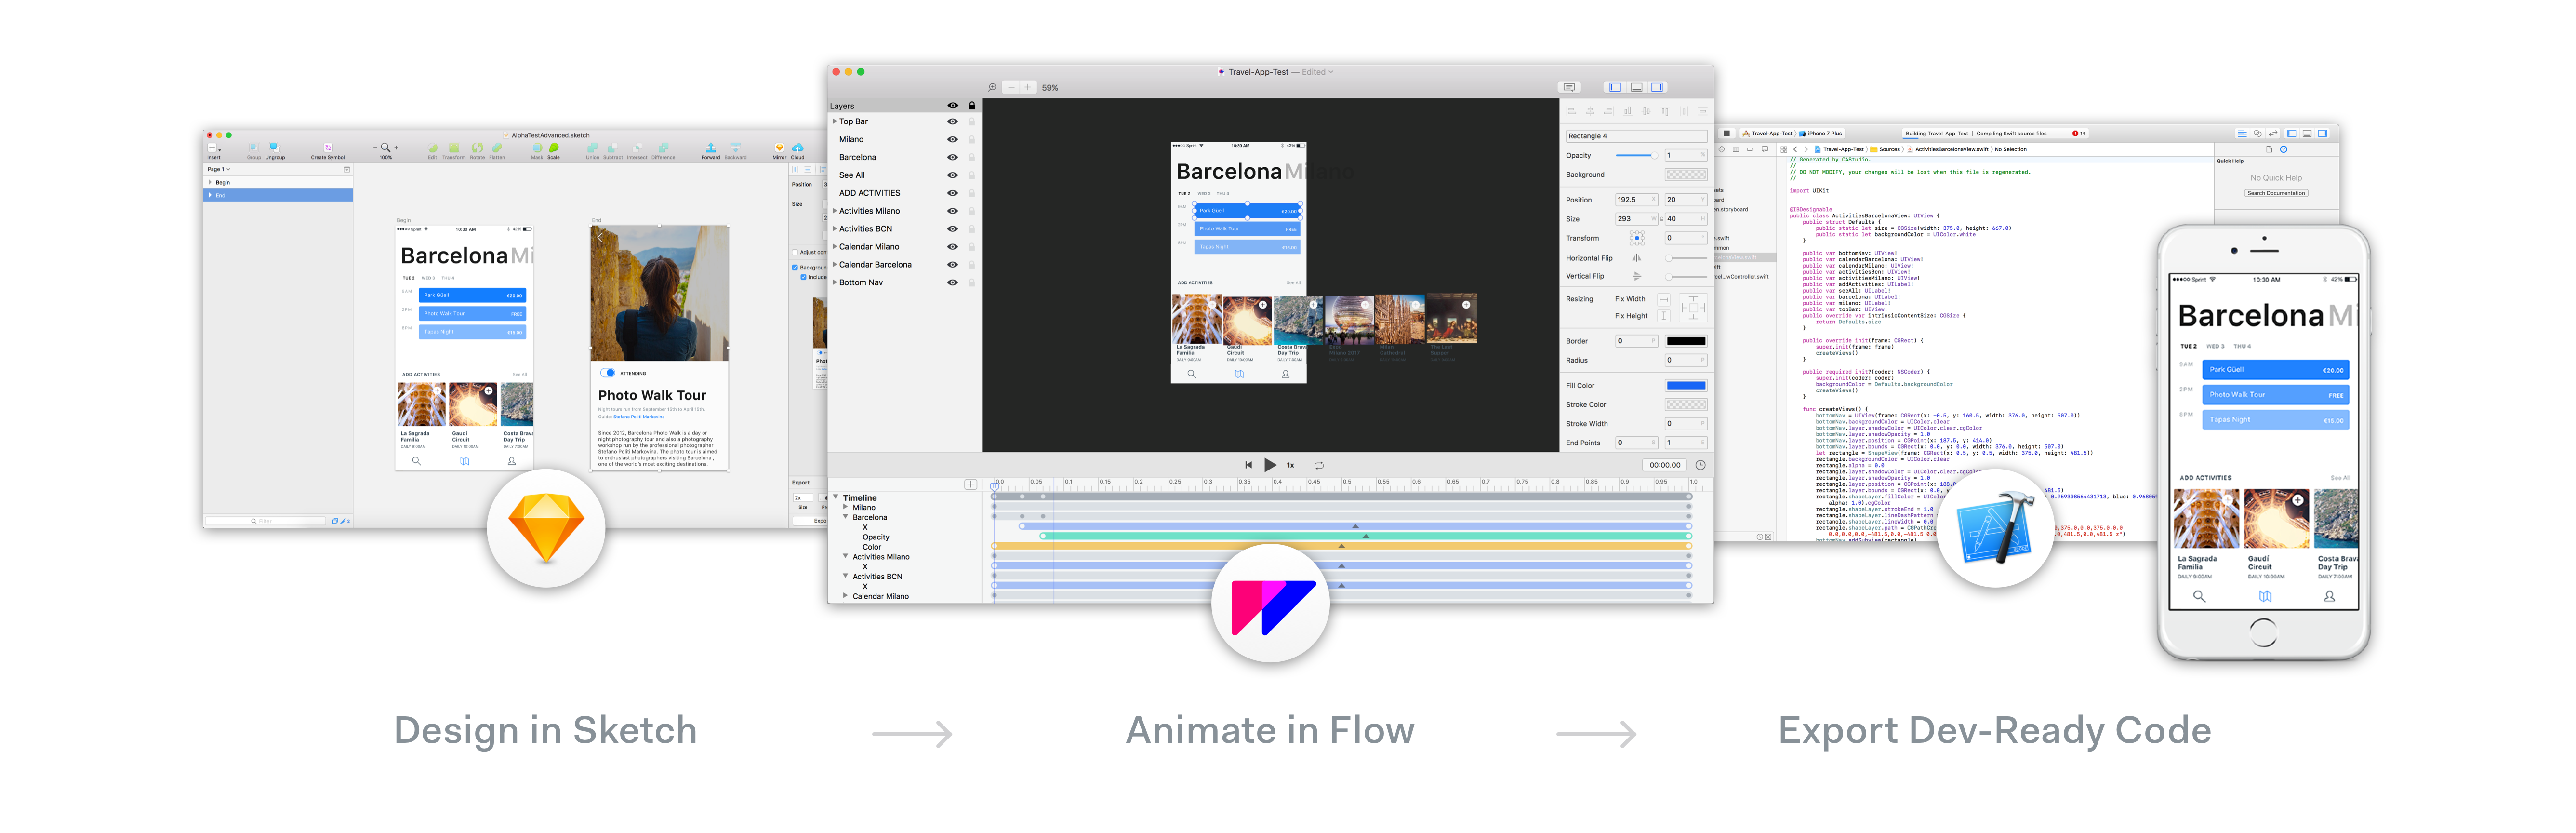The width and height of the screenshot is (2576, 833).
Task: Click the Ungroup icon in Sketch toolbar
Action: point(274,147)
